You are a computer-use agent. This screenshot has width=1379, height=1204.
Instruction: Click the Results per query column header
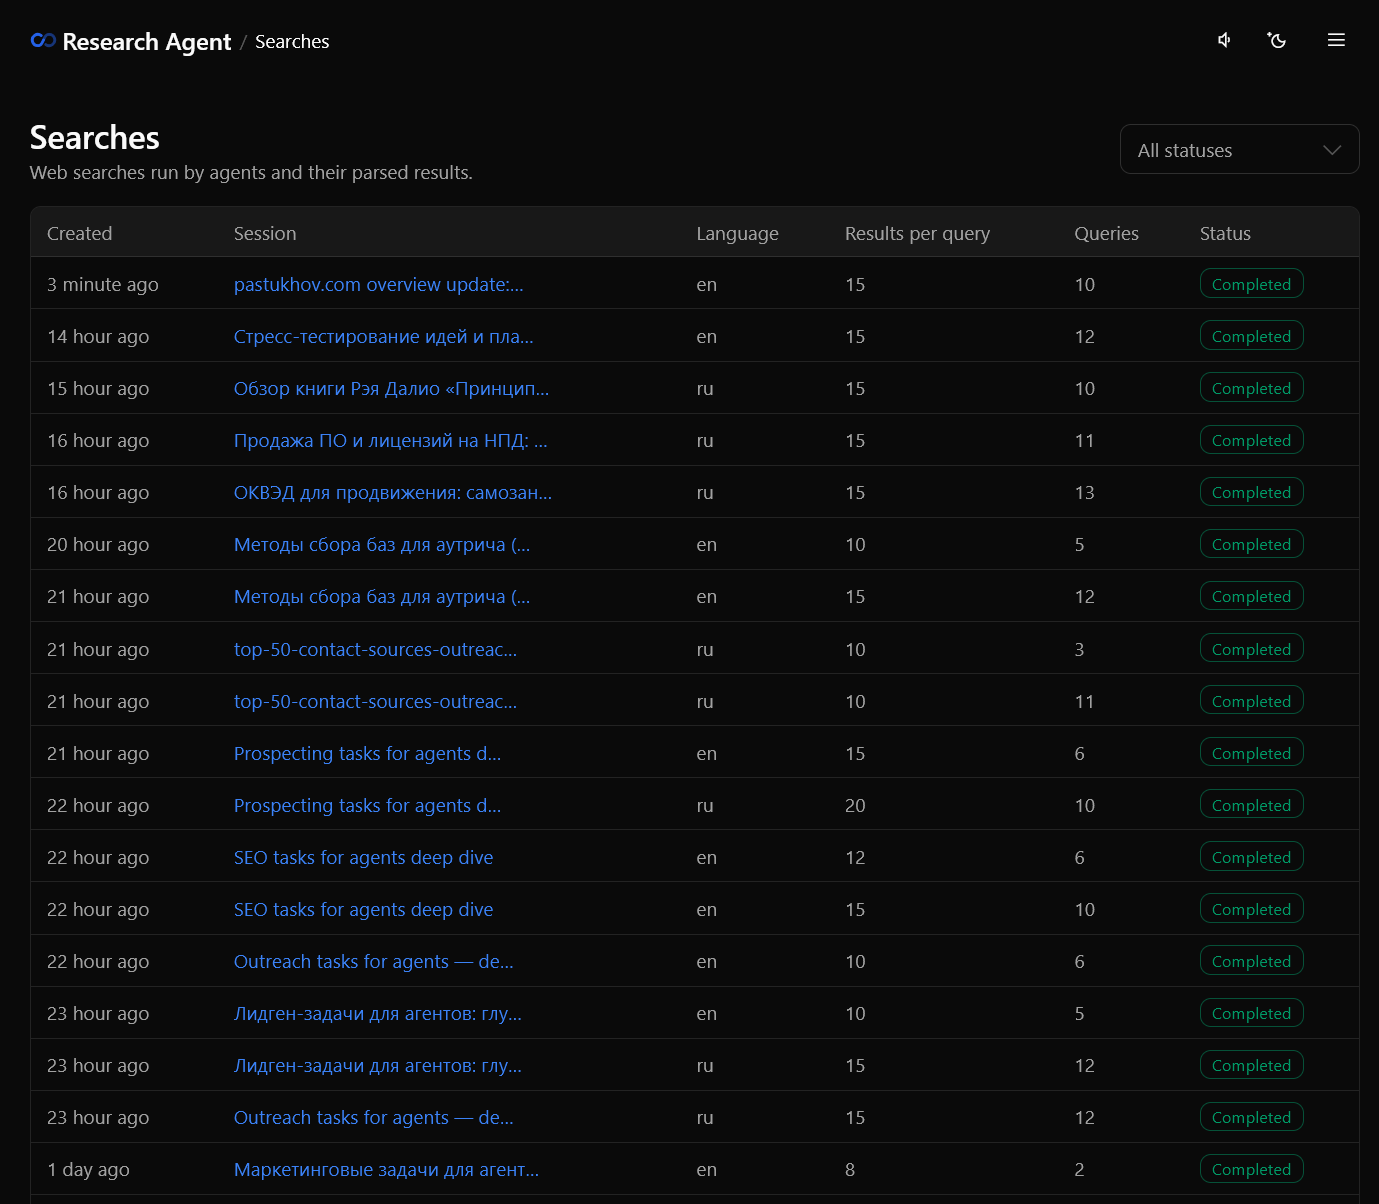[x=918, y=234]
